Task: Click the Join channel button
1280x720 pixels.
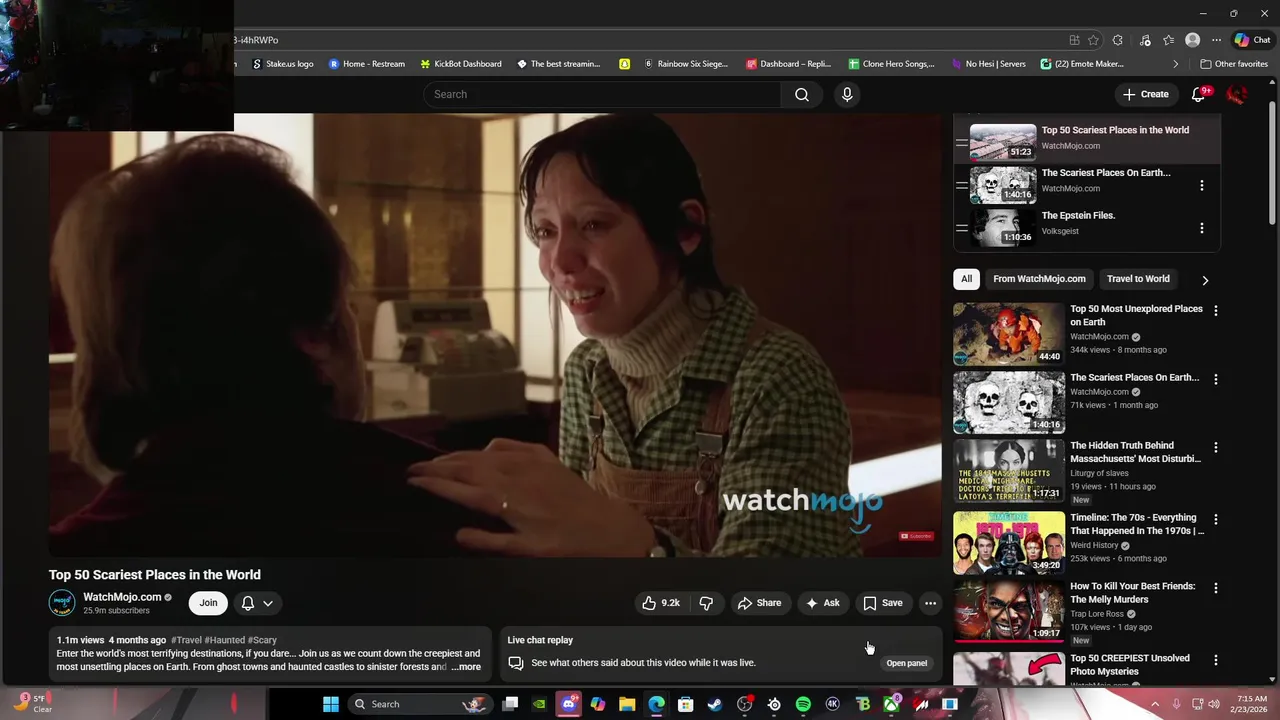Action: pos(208,603)
